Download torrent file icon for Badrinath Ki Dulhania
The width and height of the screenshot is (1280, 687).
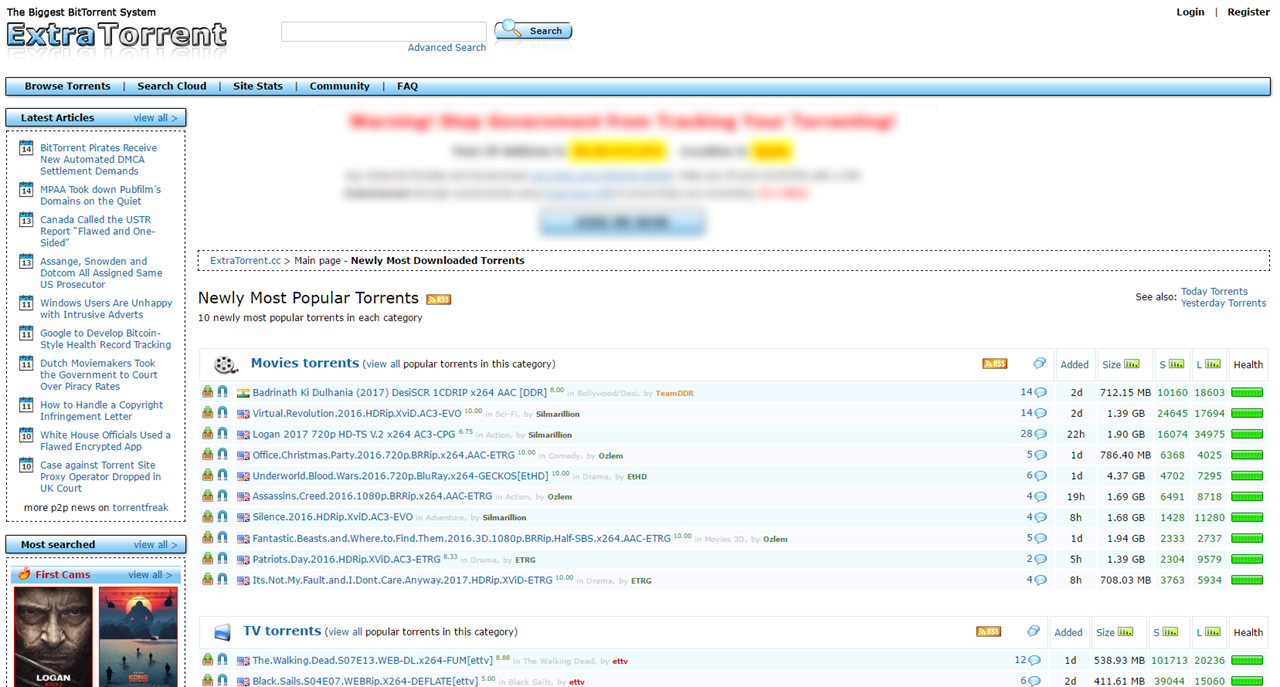click(x=207, y=392)
